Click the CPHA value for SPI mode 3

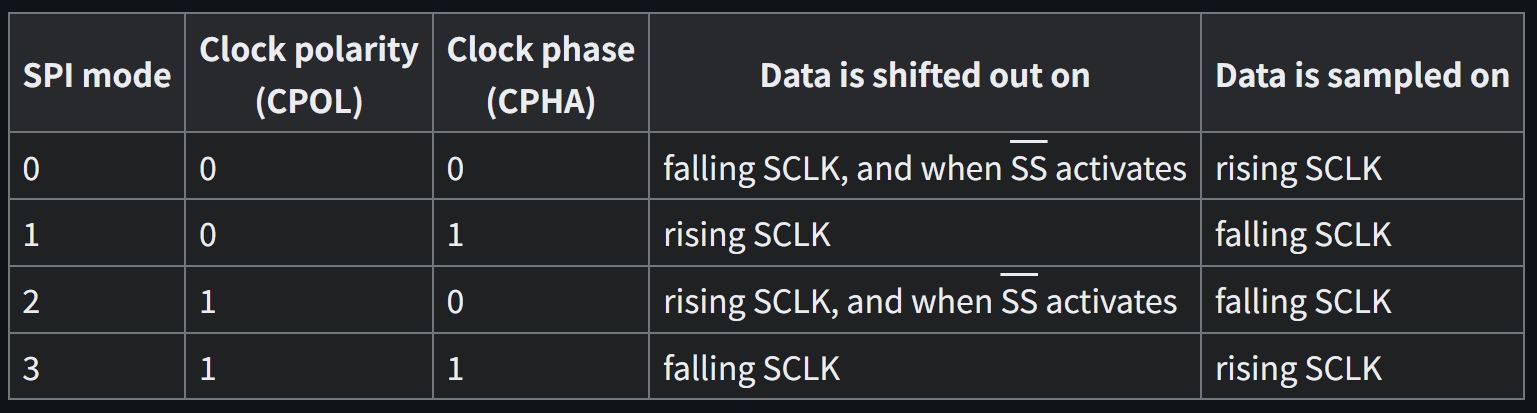pyautogui.click(x=455, y=367)
